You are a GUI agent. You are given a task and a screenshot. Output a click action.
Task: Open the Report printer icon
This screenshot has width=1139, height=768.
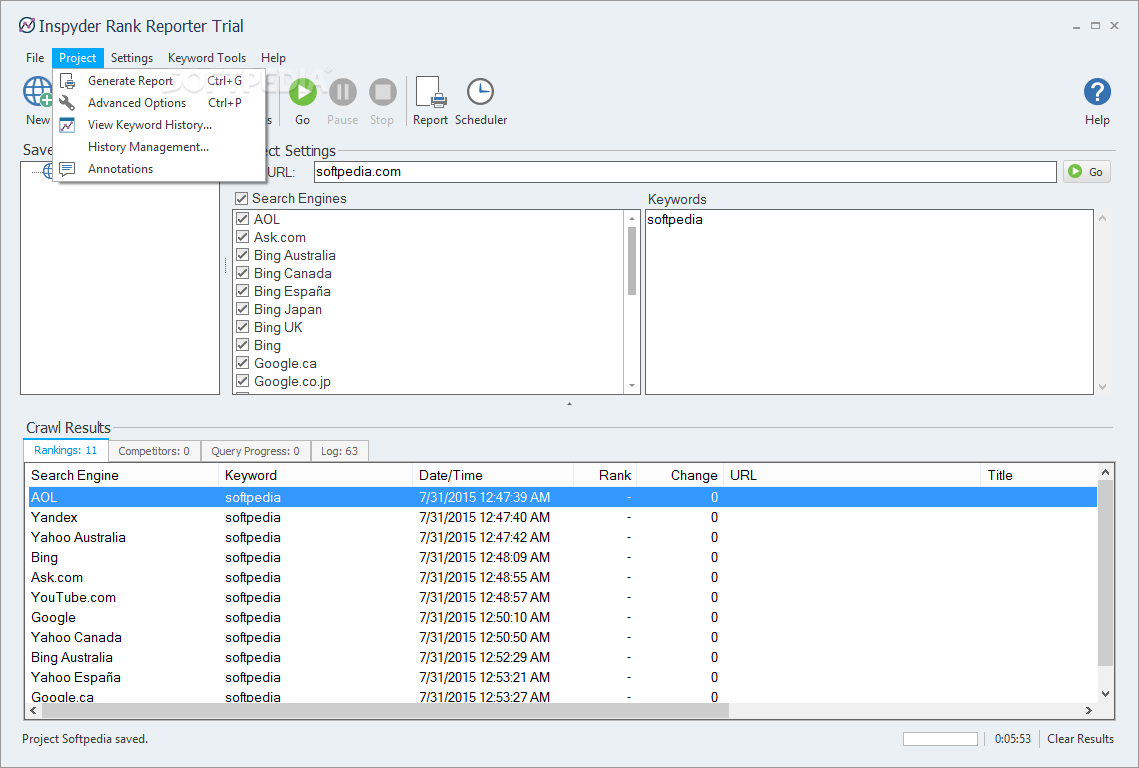click(430, 92)
